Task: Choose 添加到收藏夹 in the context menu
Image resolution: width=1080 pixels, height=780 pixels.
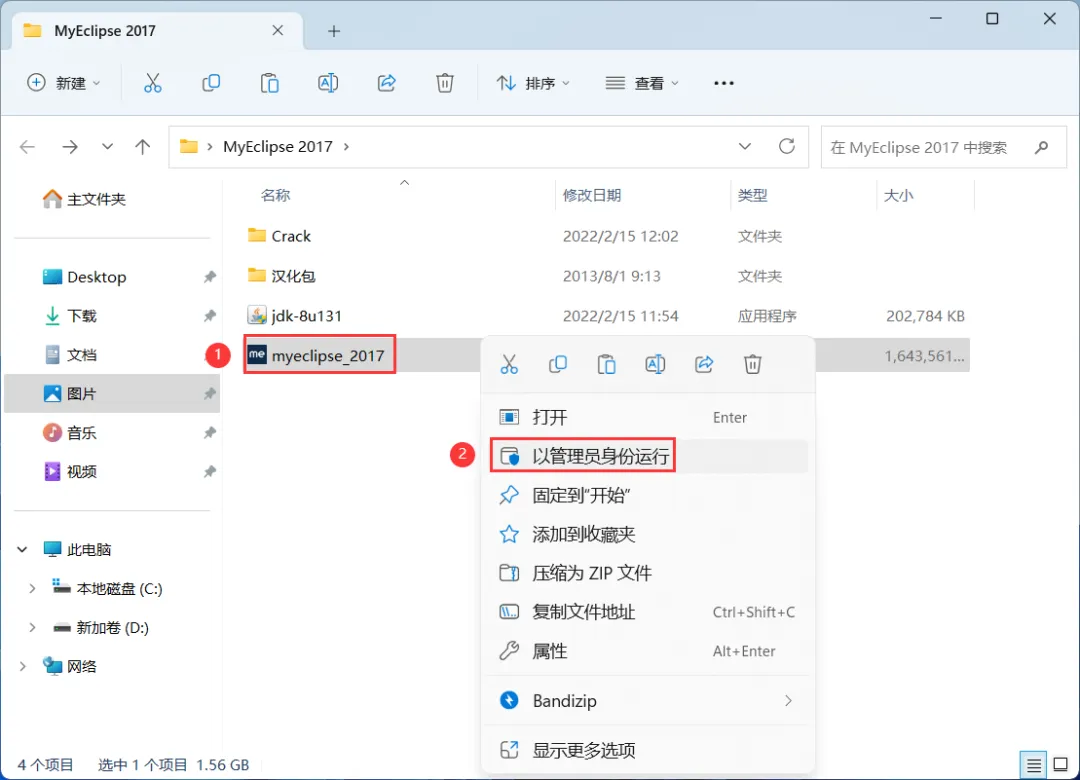Action: pyautogui.click(x=647, y=534)
